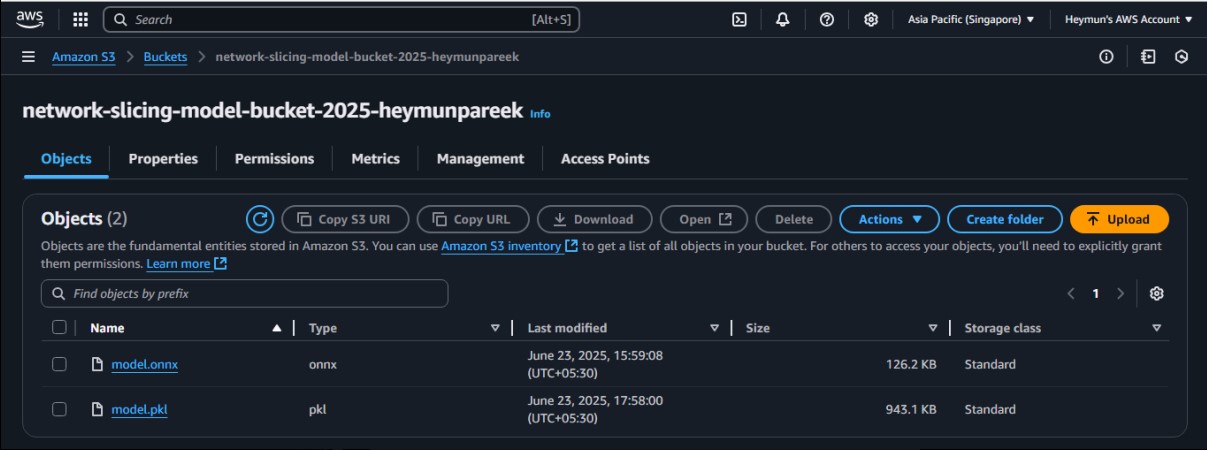The height and width of the screenshot is (450, 1207).
Task: Open the settings gear in top bar
Action: (871, 19)
